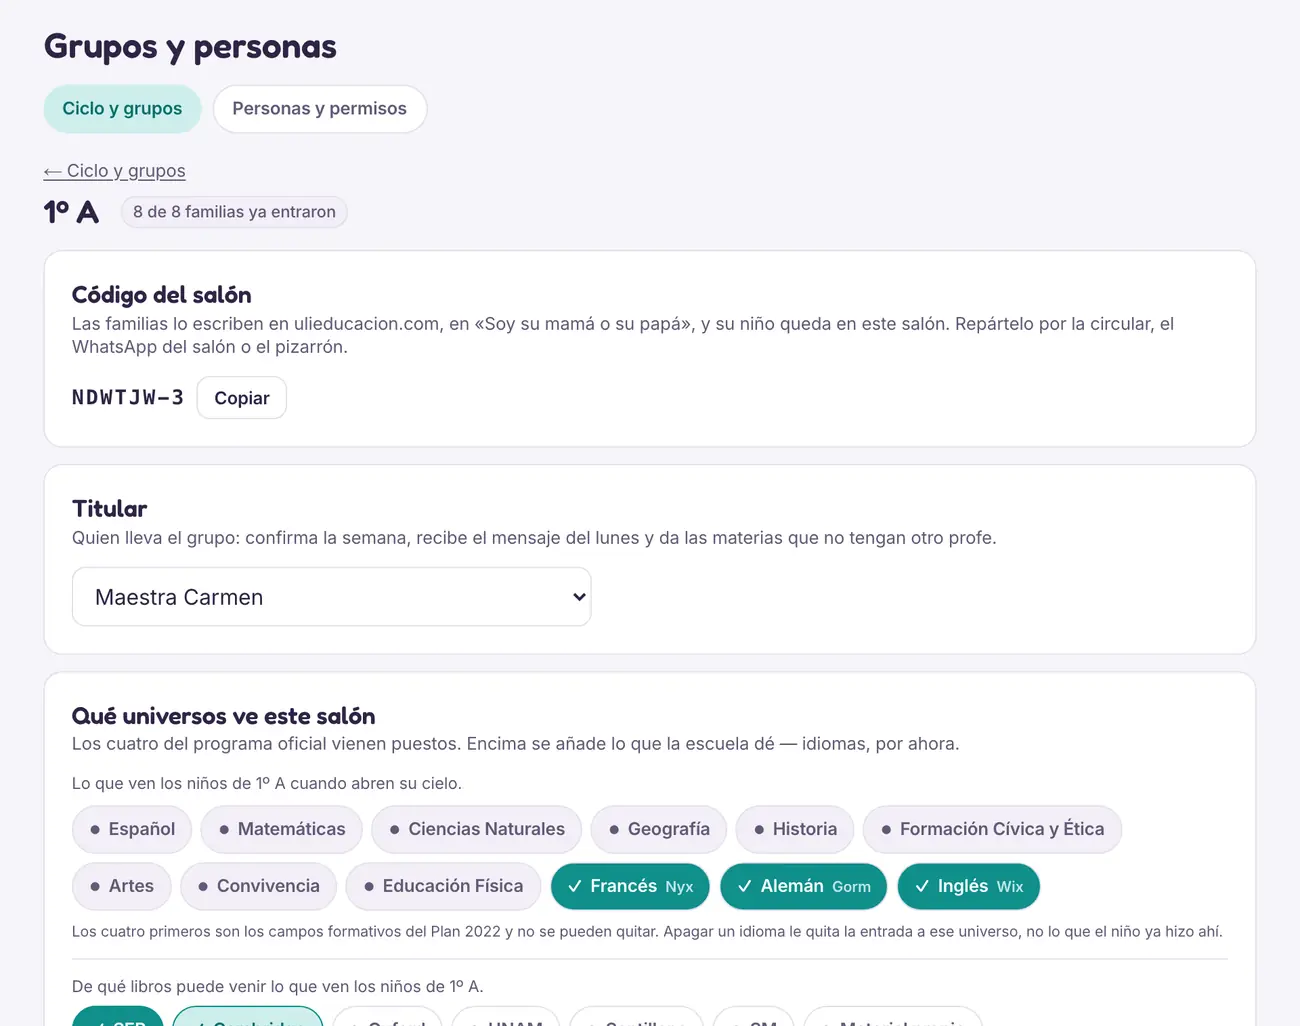Toggle the Geografía universe chip
This screenshot has height=1026, width=1300.
coord(659,829)
